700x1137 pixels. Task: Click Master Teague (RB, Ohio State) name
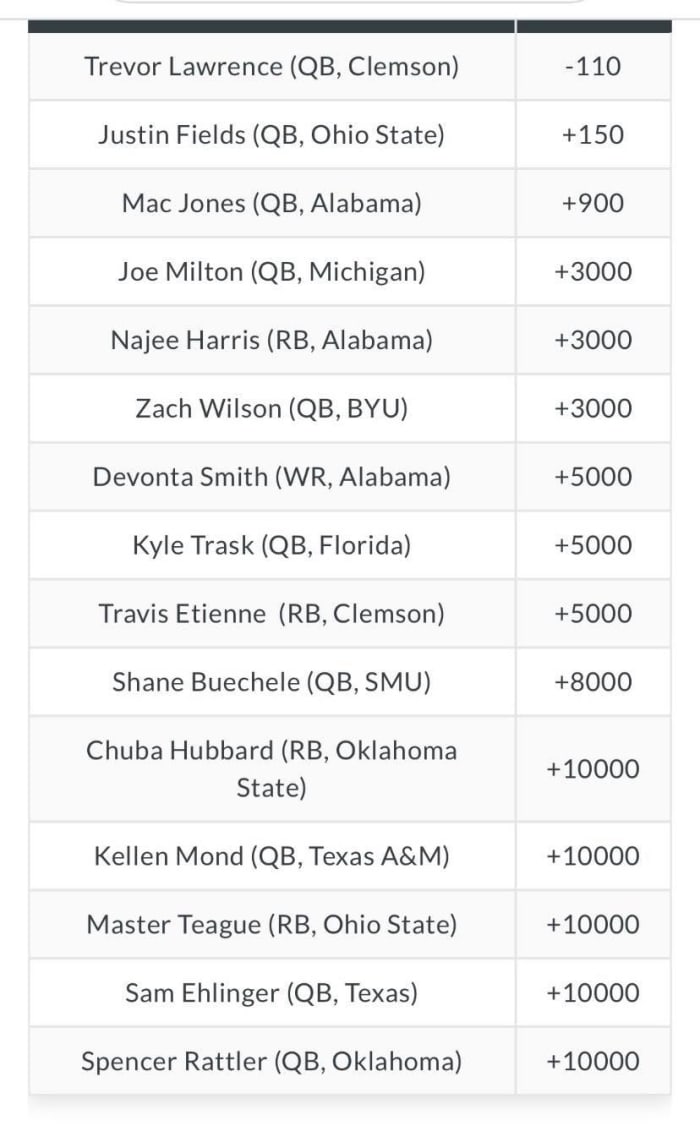(x=272, y=925)
